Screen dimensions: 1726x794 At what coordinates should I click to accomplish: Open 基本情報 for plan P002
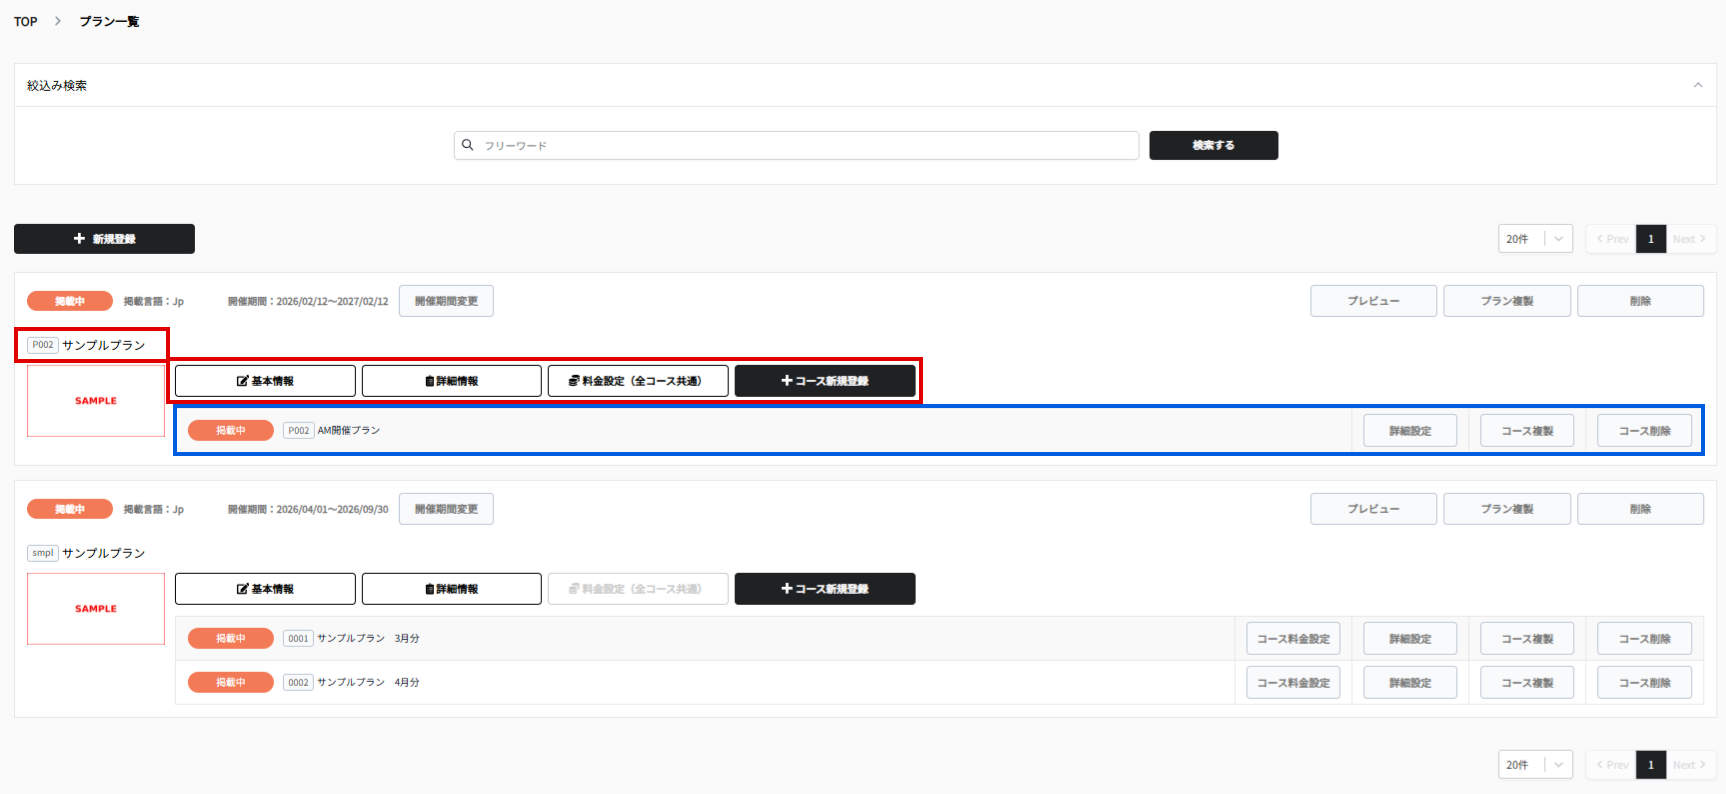(265, 381)
